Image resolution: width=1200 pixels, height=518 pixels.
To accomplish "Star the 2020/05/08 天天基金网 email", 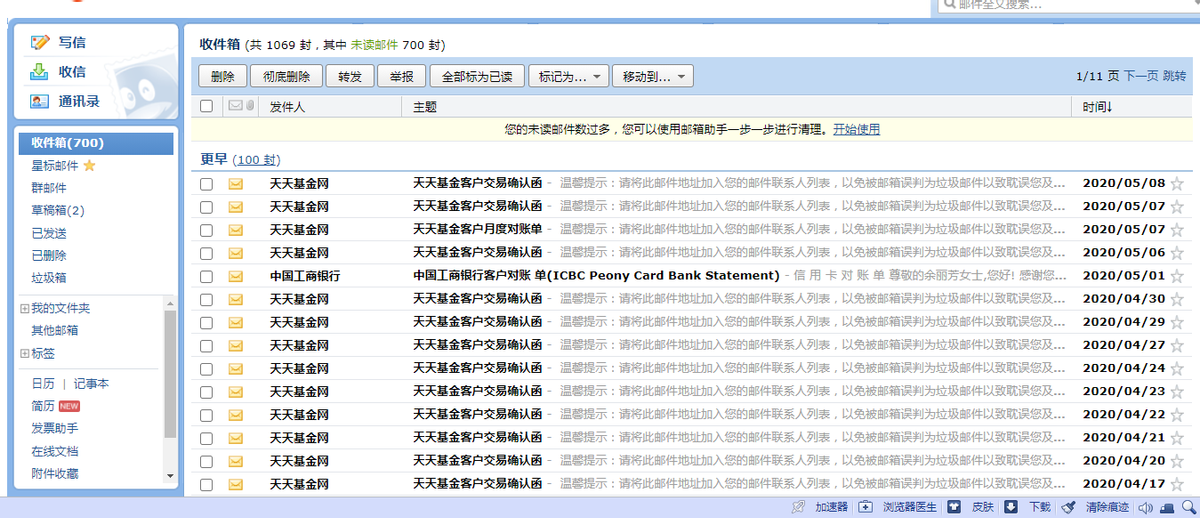I will [x=1177, y=184].
